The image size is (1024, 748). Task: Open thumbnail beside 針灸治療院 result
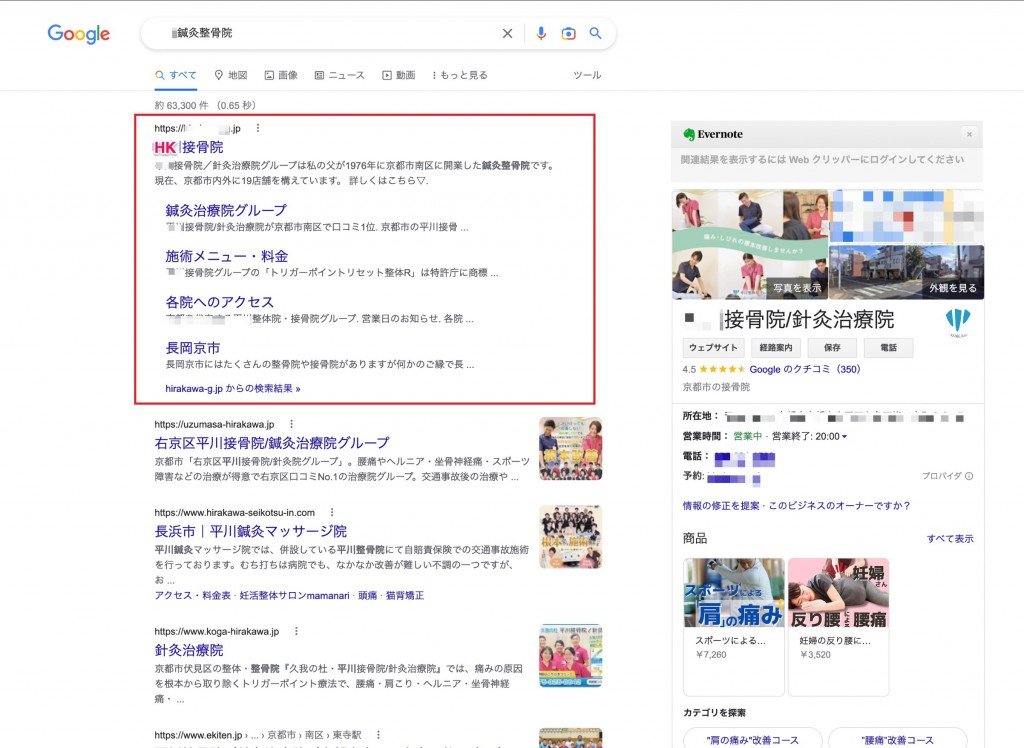571,656
